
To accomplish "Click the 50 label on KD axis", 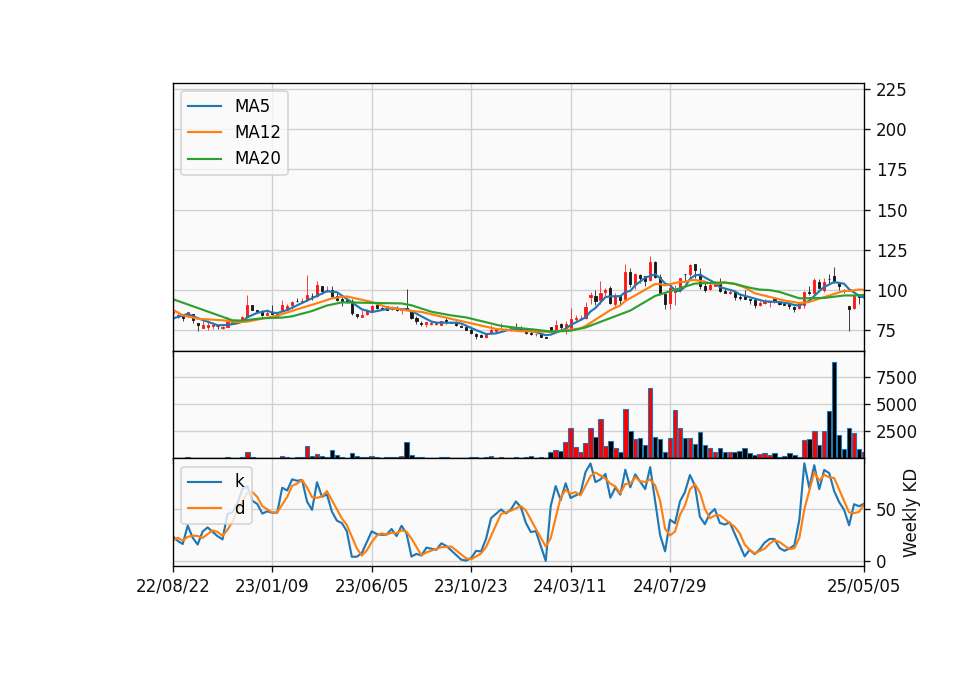I will coord(886,509).
